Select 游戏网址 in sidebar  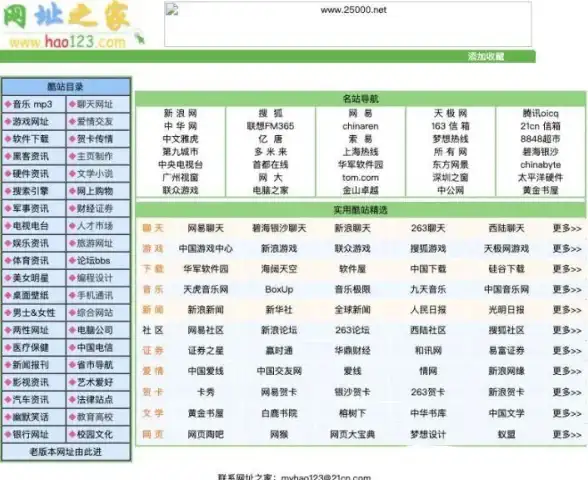pos(31,122)
